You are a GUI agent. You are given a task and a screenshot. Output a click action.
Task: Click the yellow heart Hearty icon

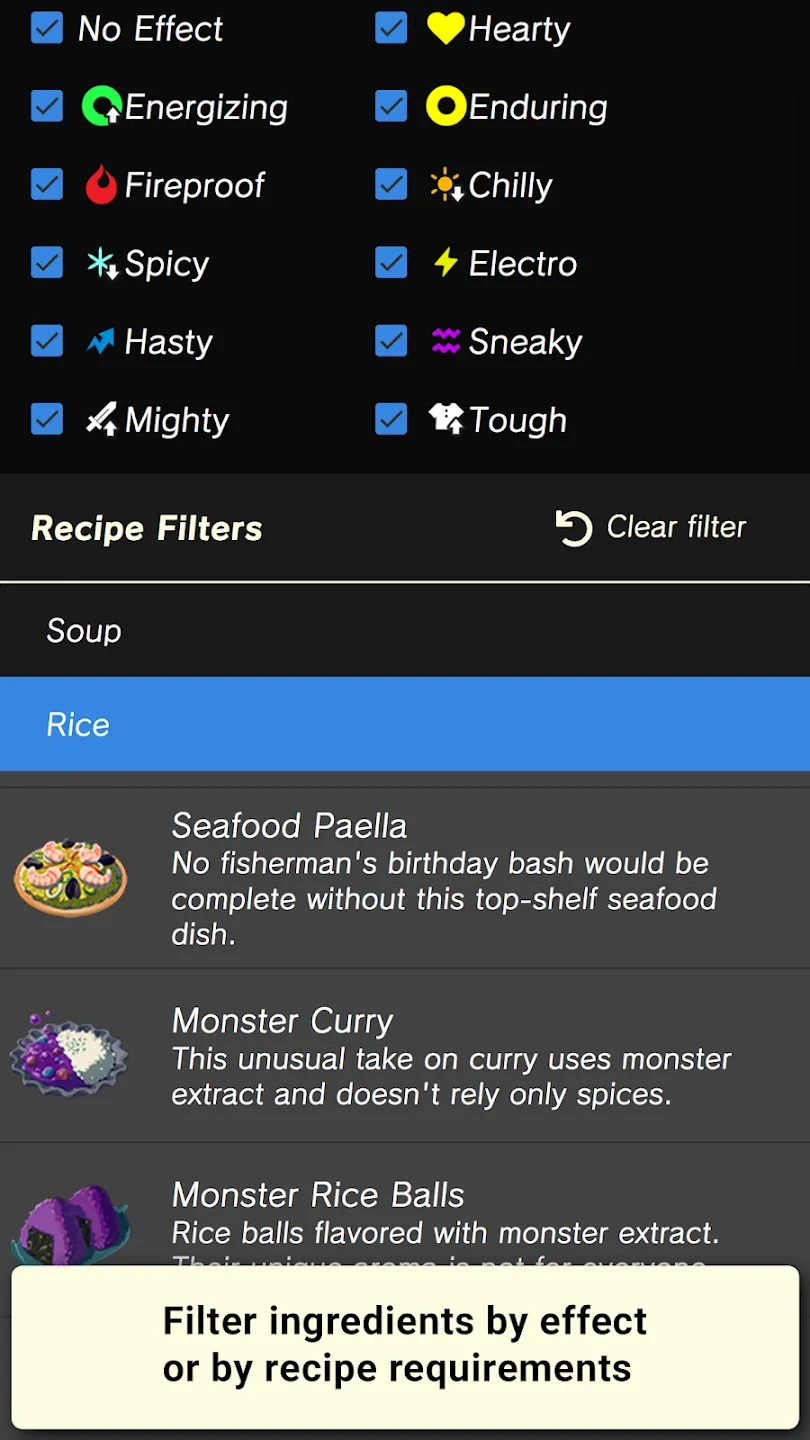(445, 28)
